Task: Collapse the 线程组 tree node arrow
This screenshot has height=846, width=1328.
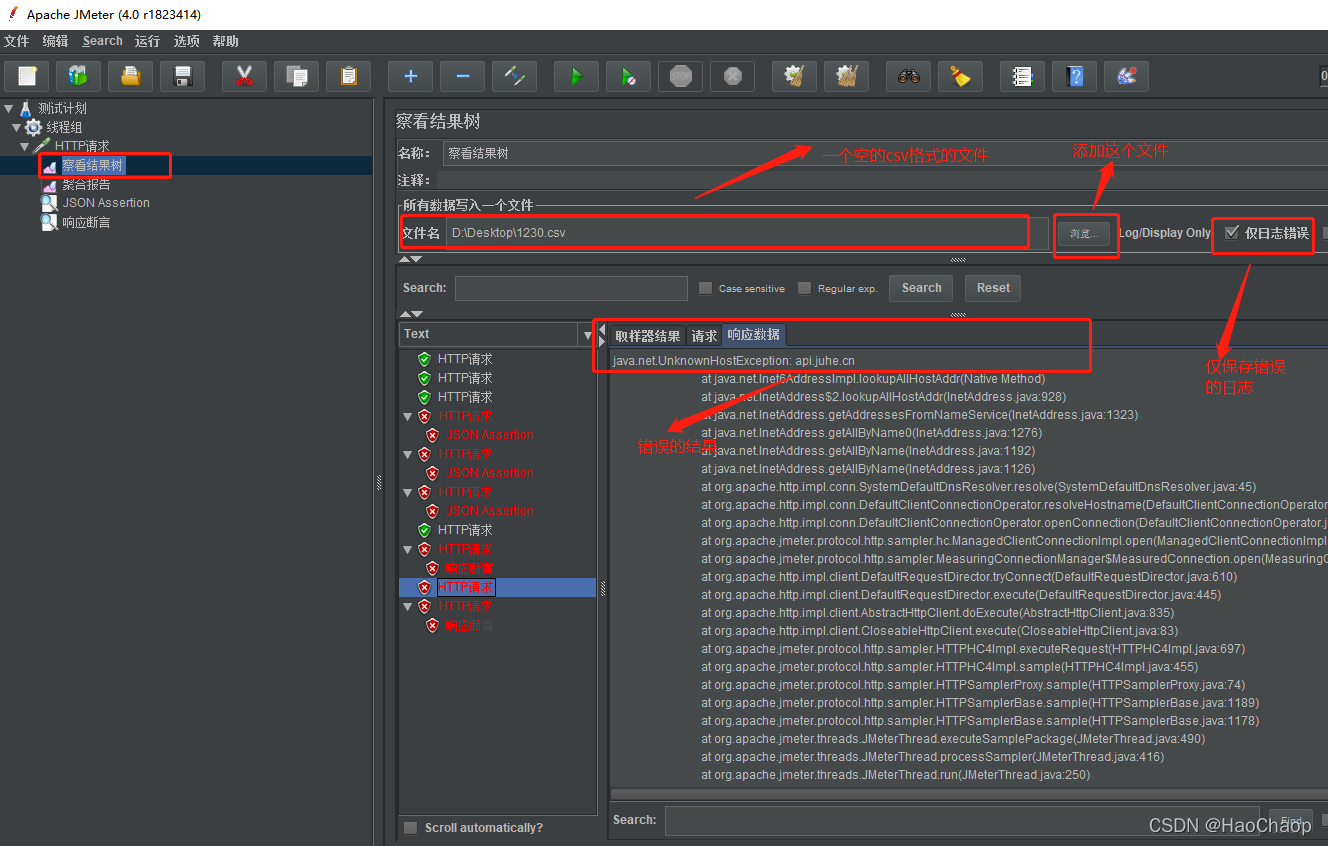Action: click(17, 127)
